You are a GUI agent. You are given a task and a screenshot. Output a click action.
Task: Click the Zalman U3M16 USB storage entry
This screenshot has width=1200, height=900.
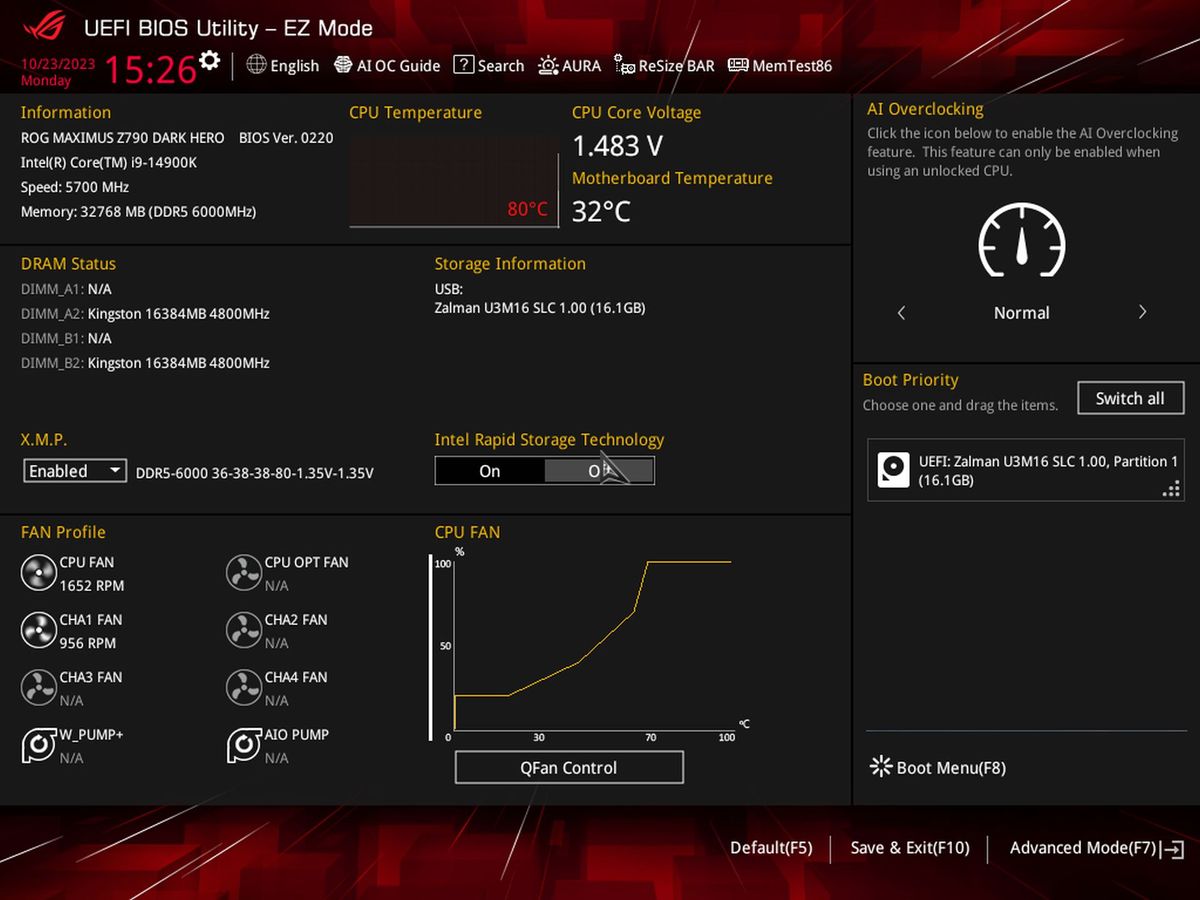540,308
